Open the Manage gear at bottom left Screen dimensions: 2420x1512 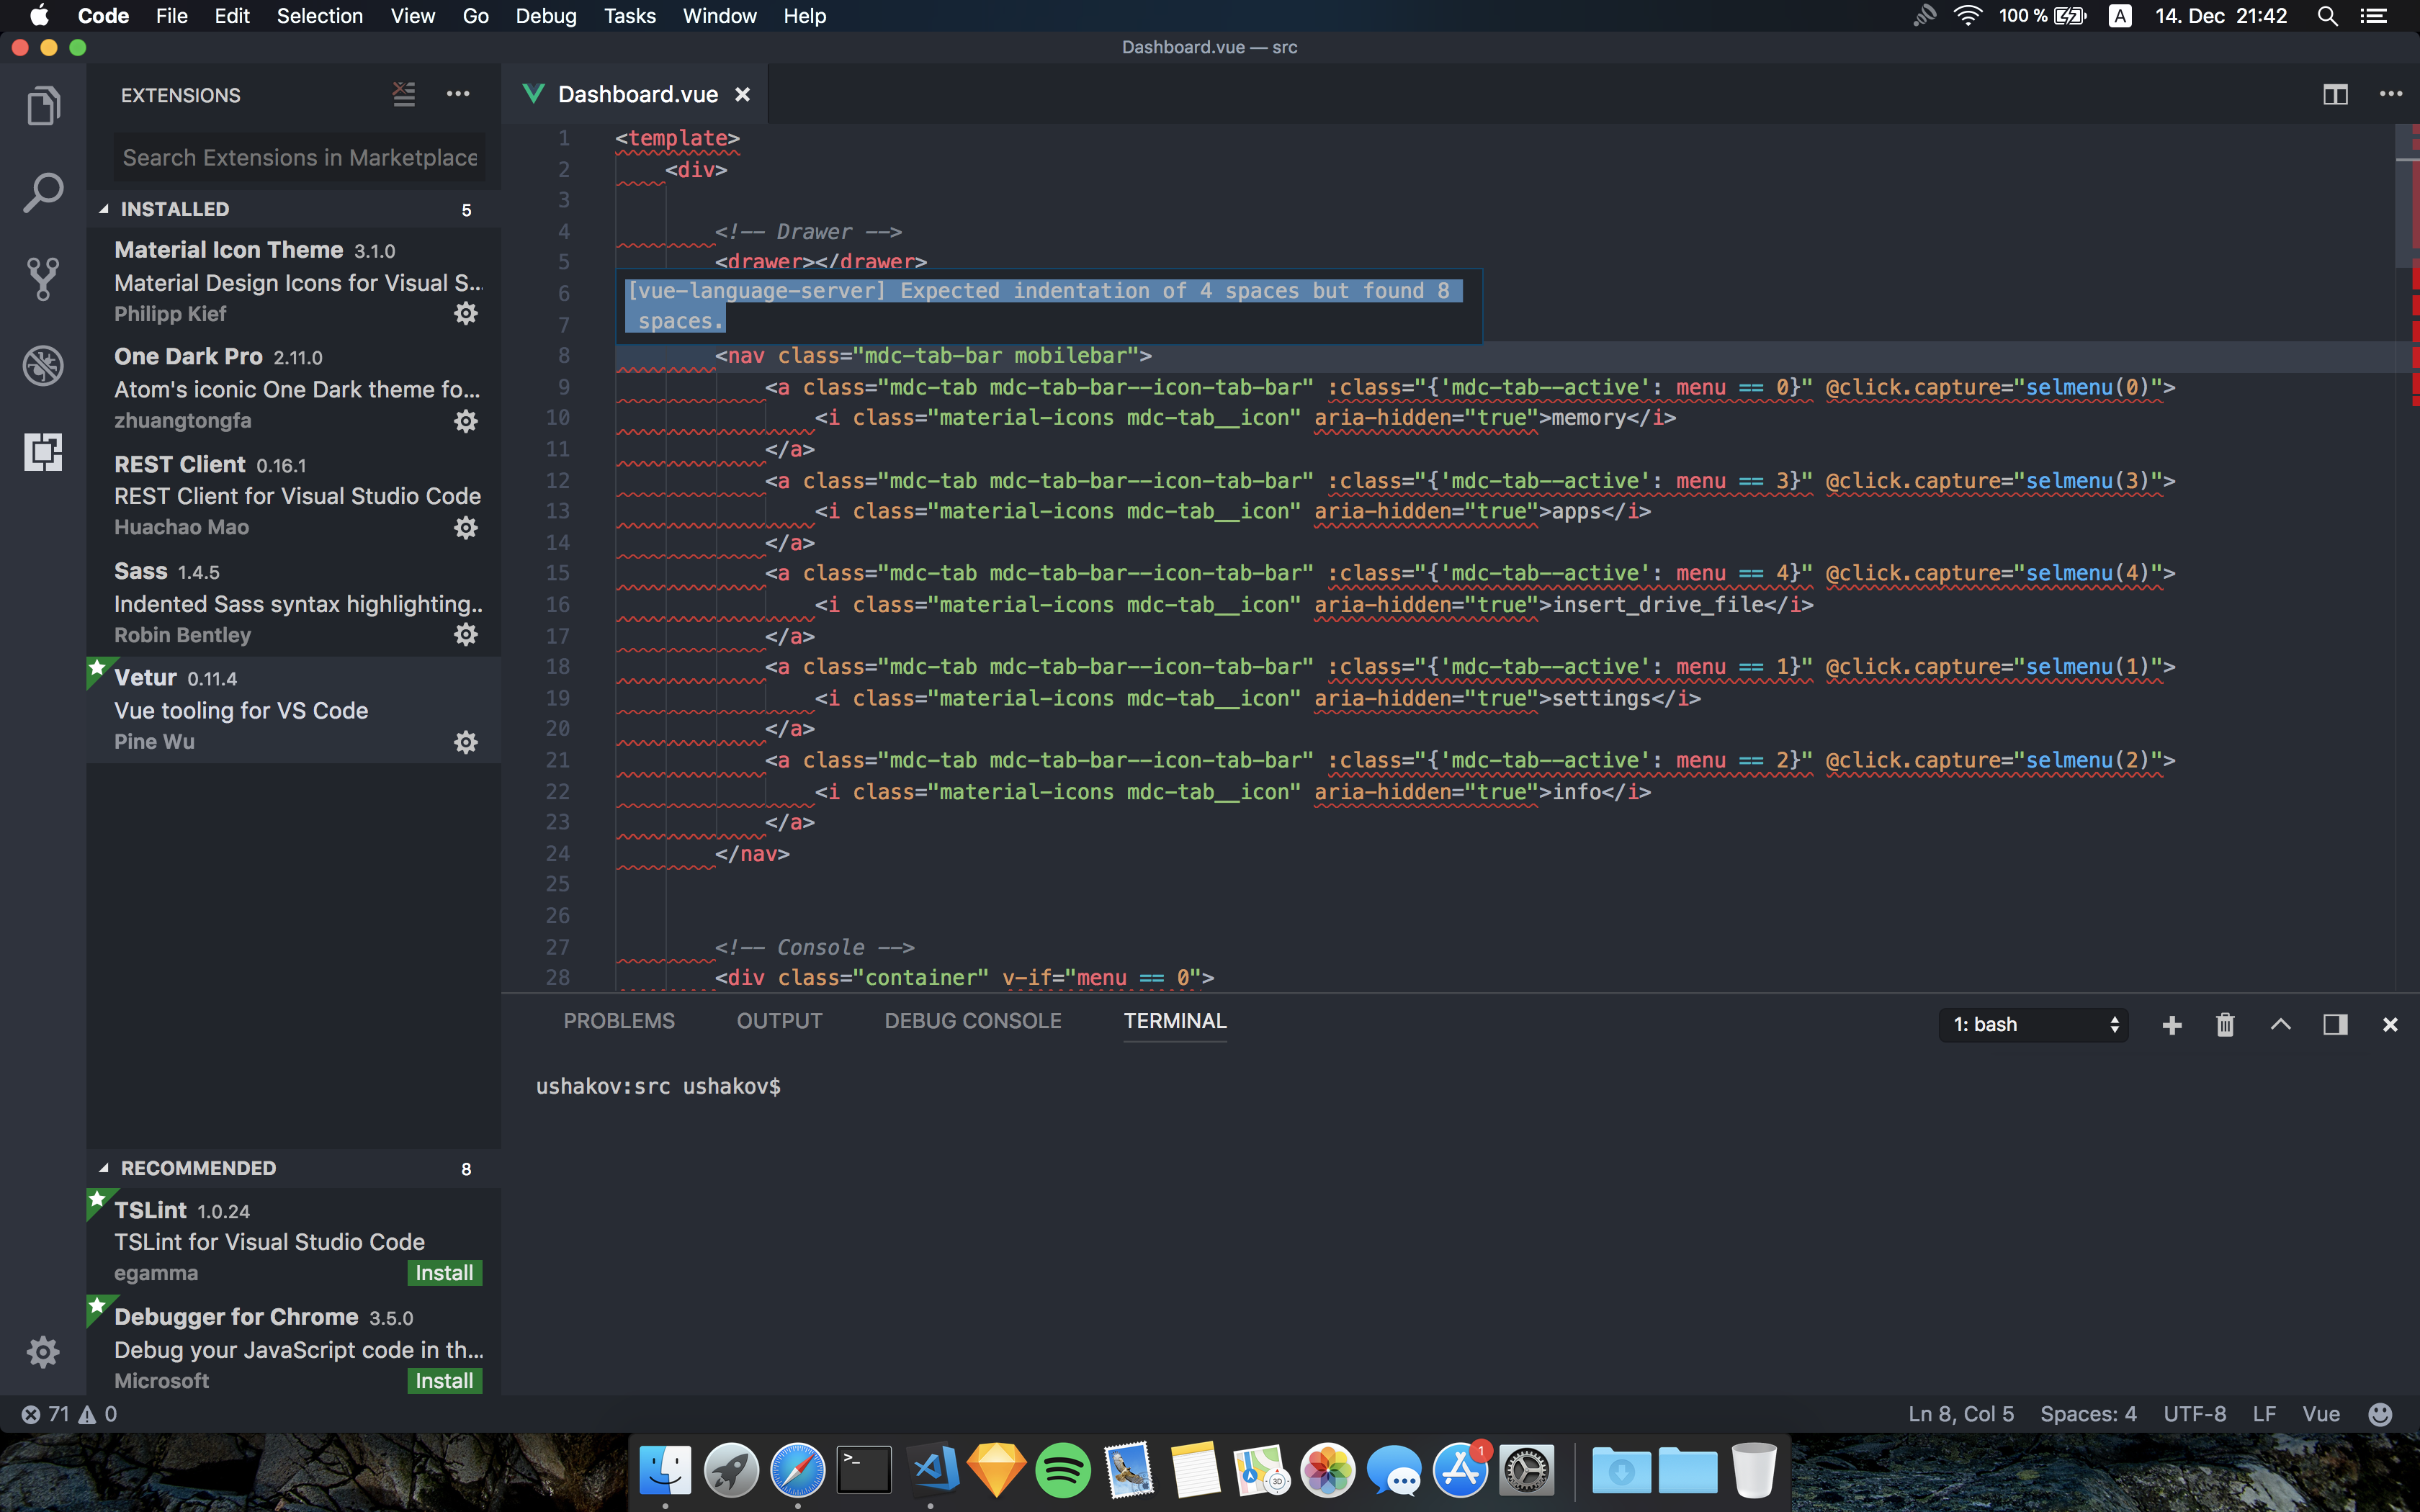tap(43, 1351)
